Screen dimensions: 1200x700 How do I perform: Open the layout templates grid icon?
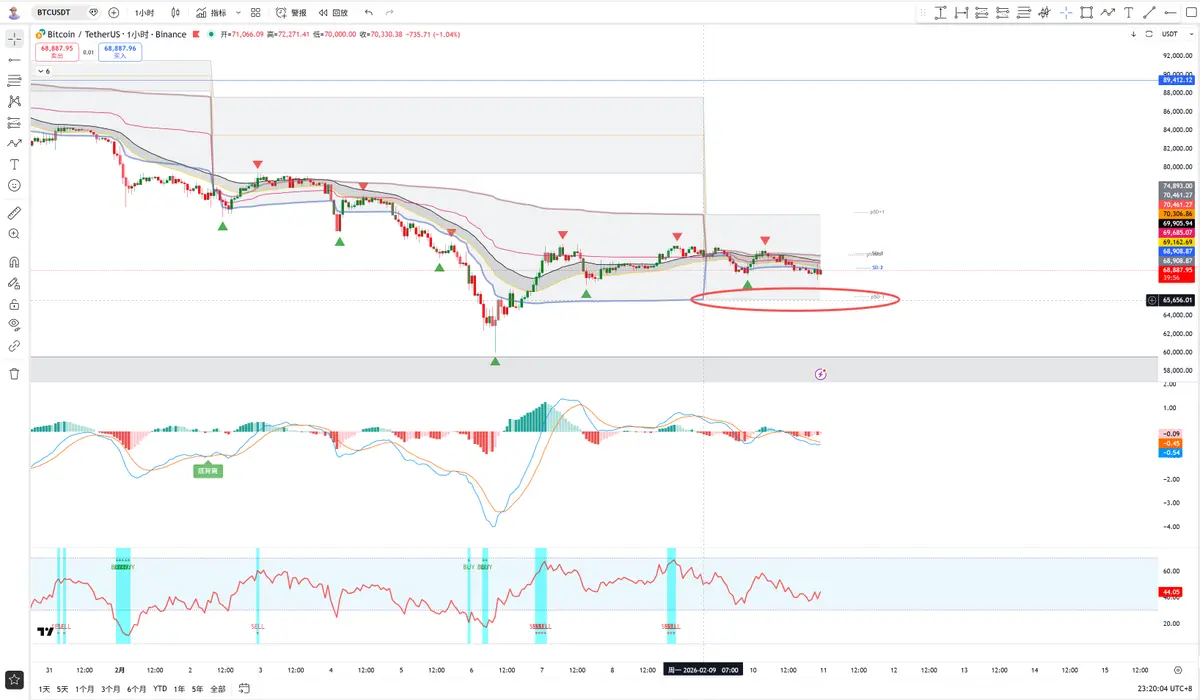[256, 13]
